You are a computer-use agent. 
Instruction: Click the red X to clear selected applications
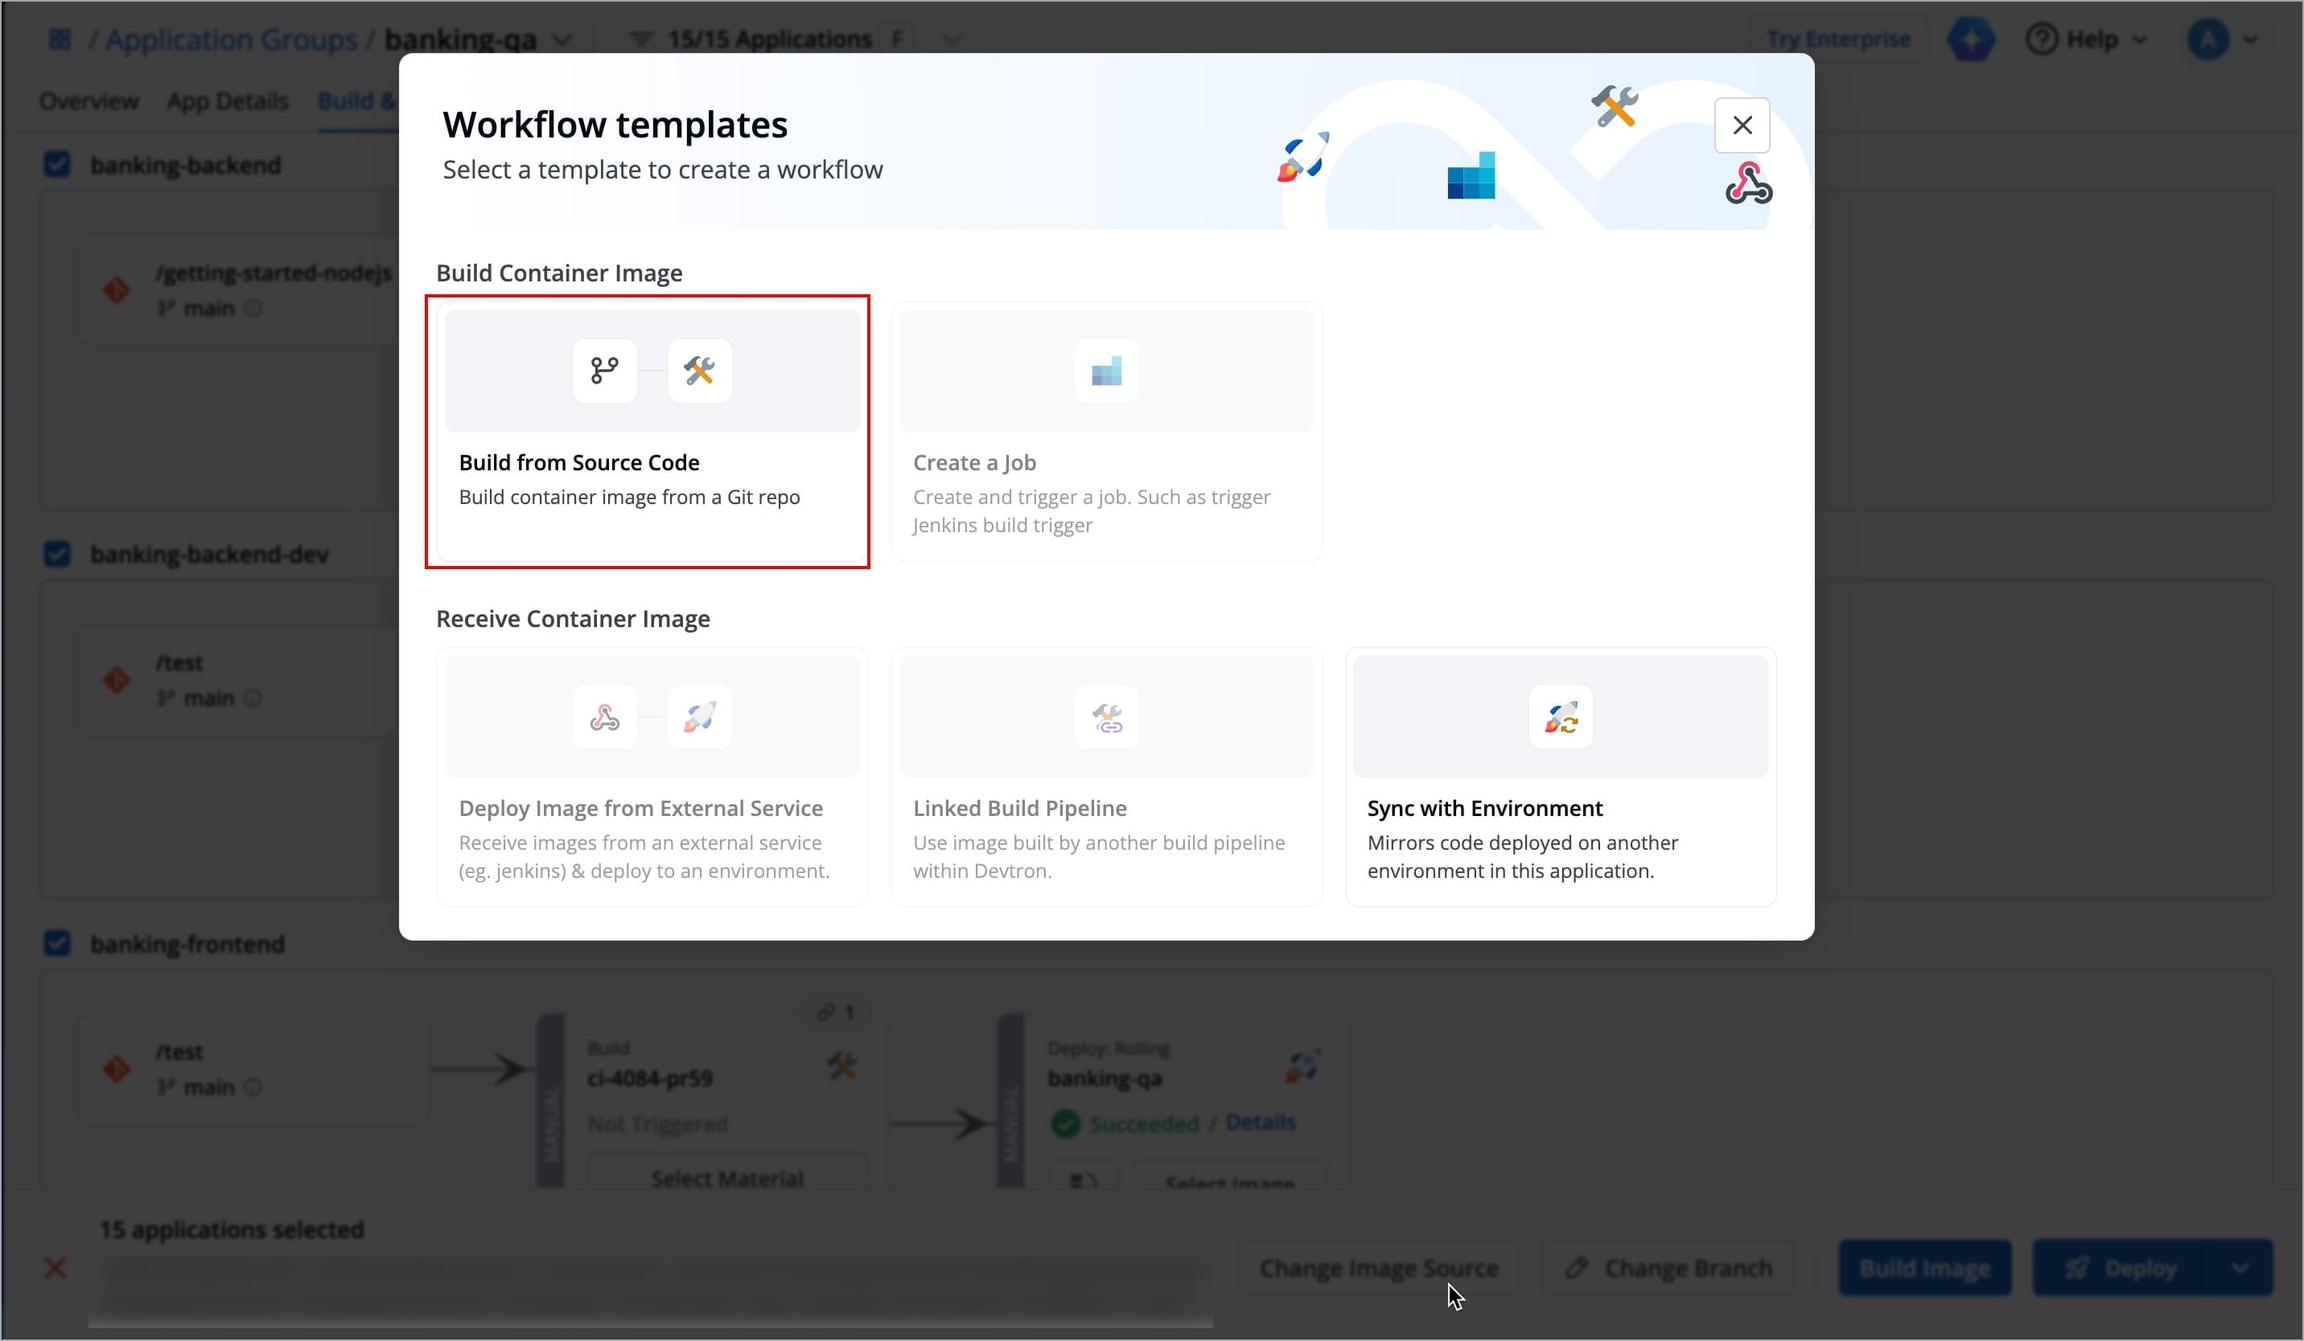click(x=55, y=1268)
